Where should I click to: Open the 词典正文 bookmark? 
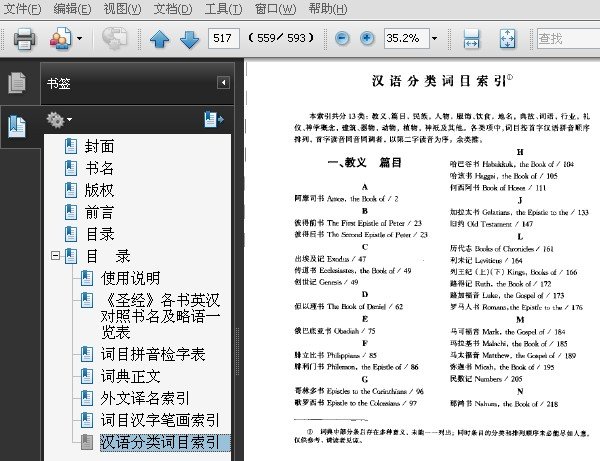tap(130, 376)
